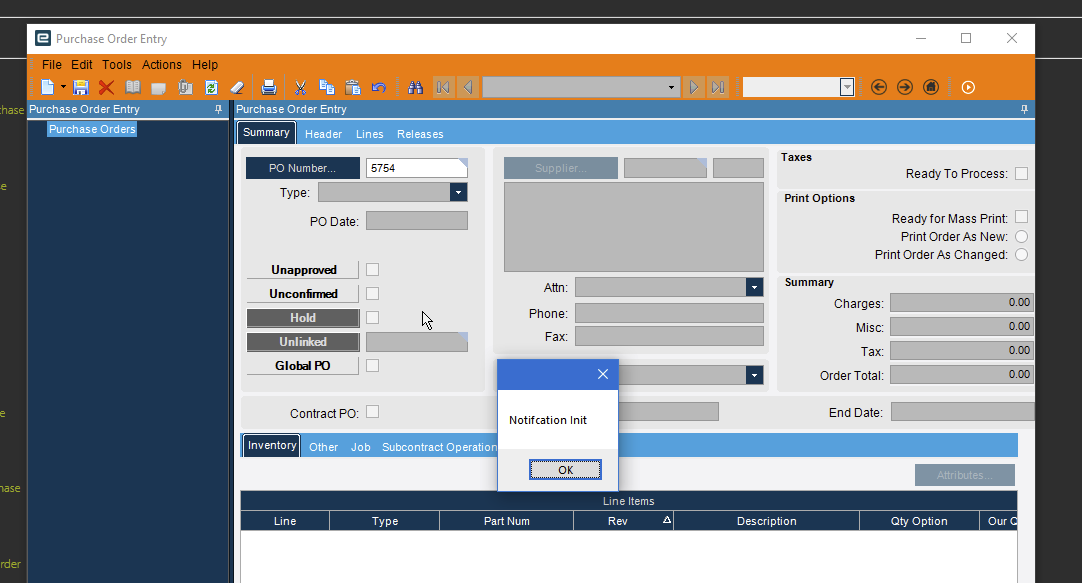Switch to the Other line tab
Screen dimensions: 1082x583
[x=324, y=447]
